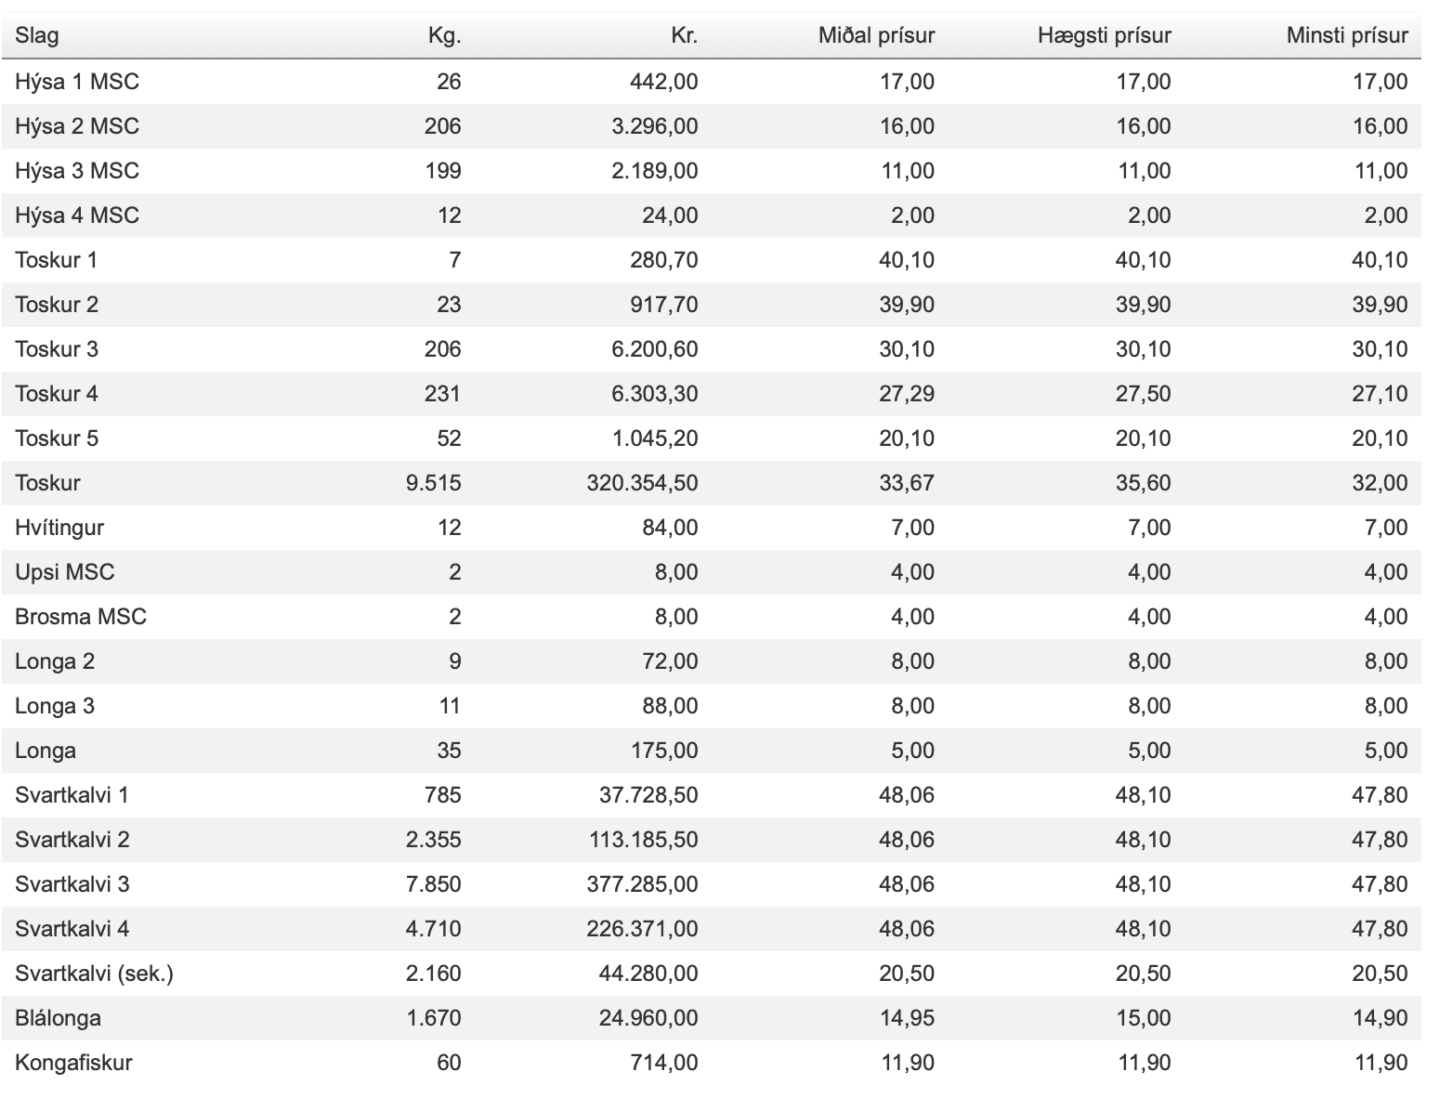Sort by the Kg. column header
Viewport: 1440px width, 1098px height.
click(x=444, y=36)
